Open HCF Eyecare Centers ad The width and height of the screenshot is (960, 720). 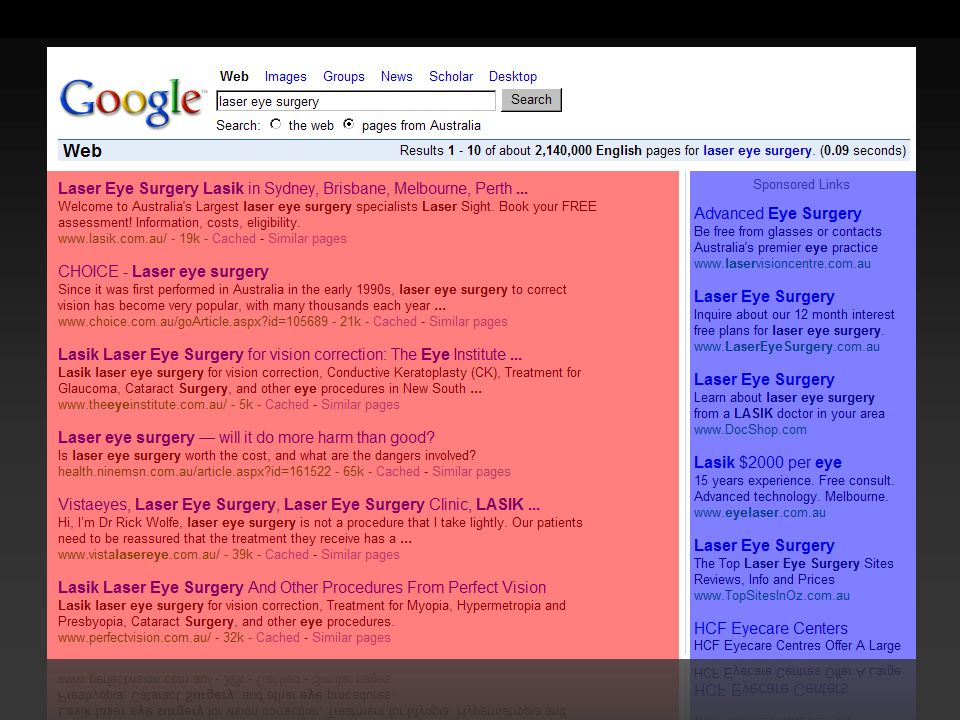point(770,628)
